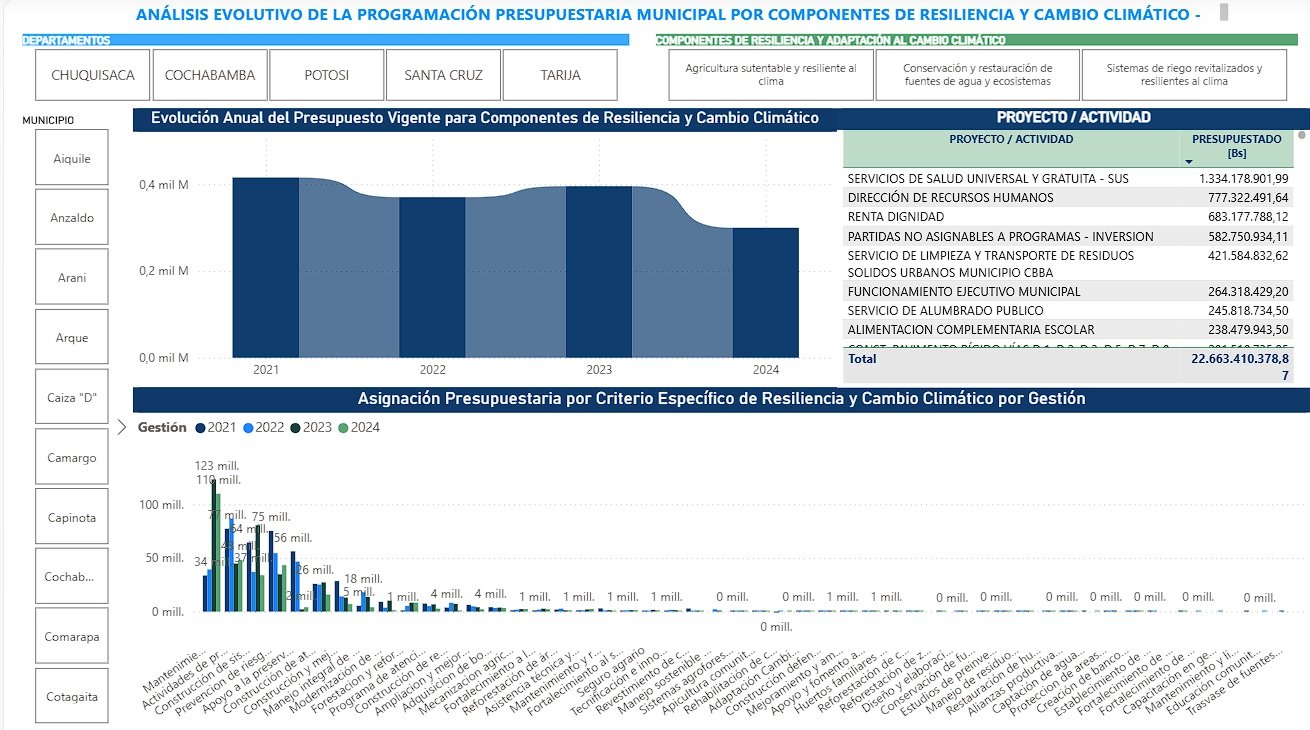The width and height of the screenshot is (1310, 730).
Task: Filter by CHUQUISACA department
Action: [x=91, y=74]
